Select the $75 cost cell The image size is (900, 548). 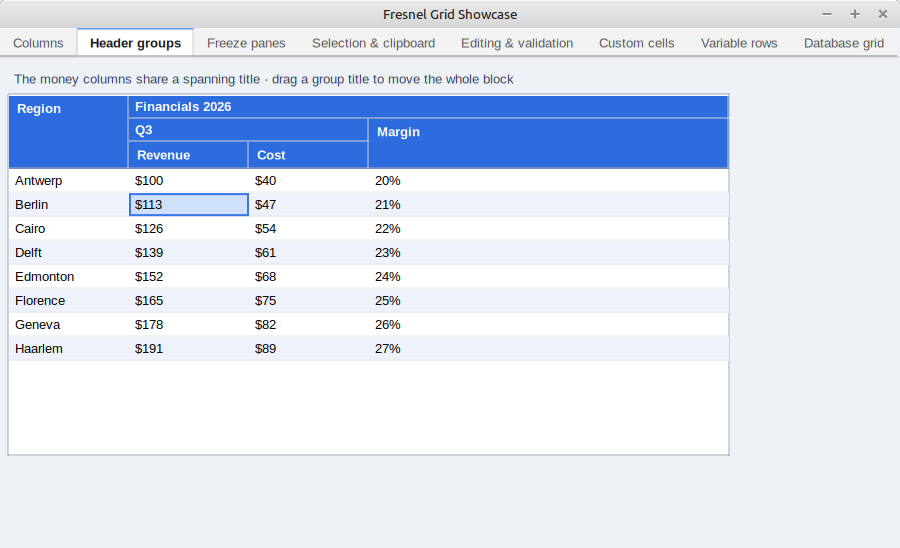point(309,301)
